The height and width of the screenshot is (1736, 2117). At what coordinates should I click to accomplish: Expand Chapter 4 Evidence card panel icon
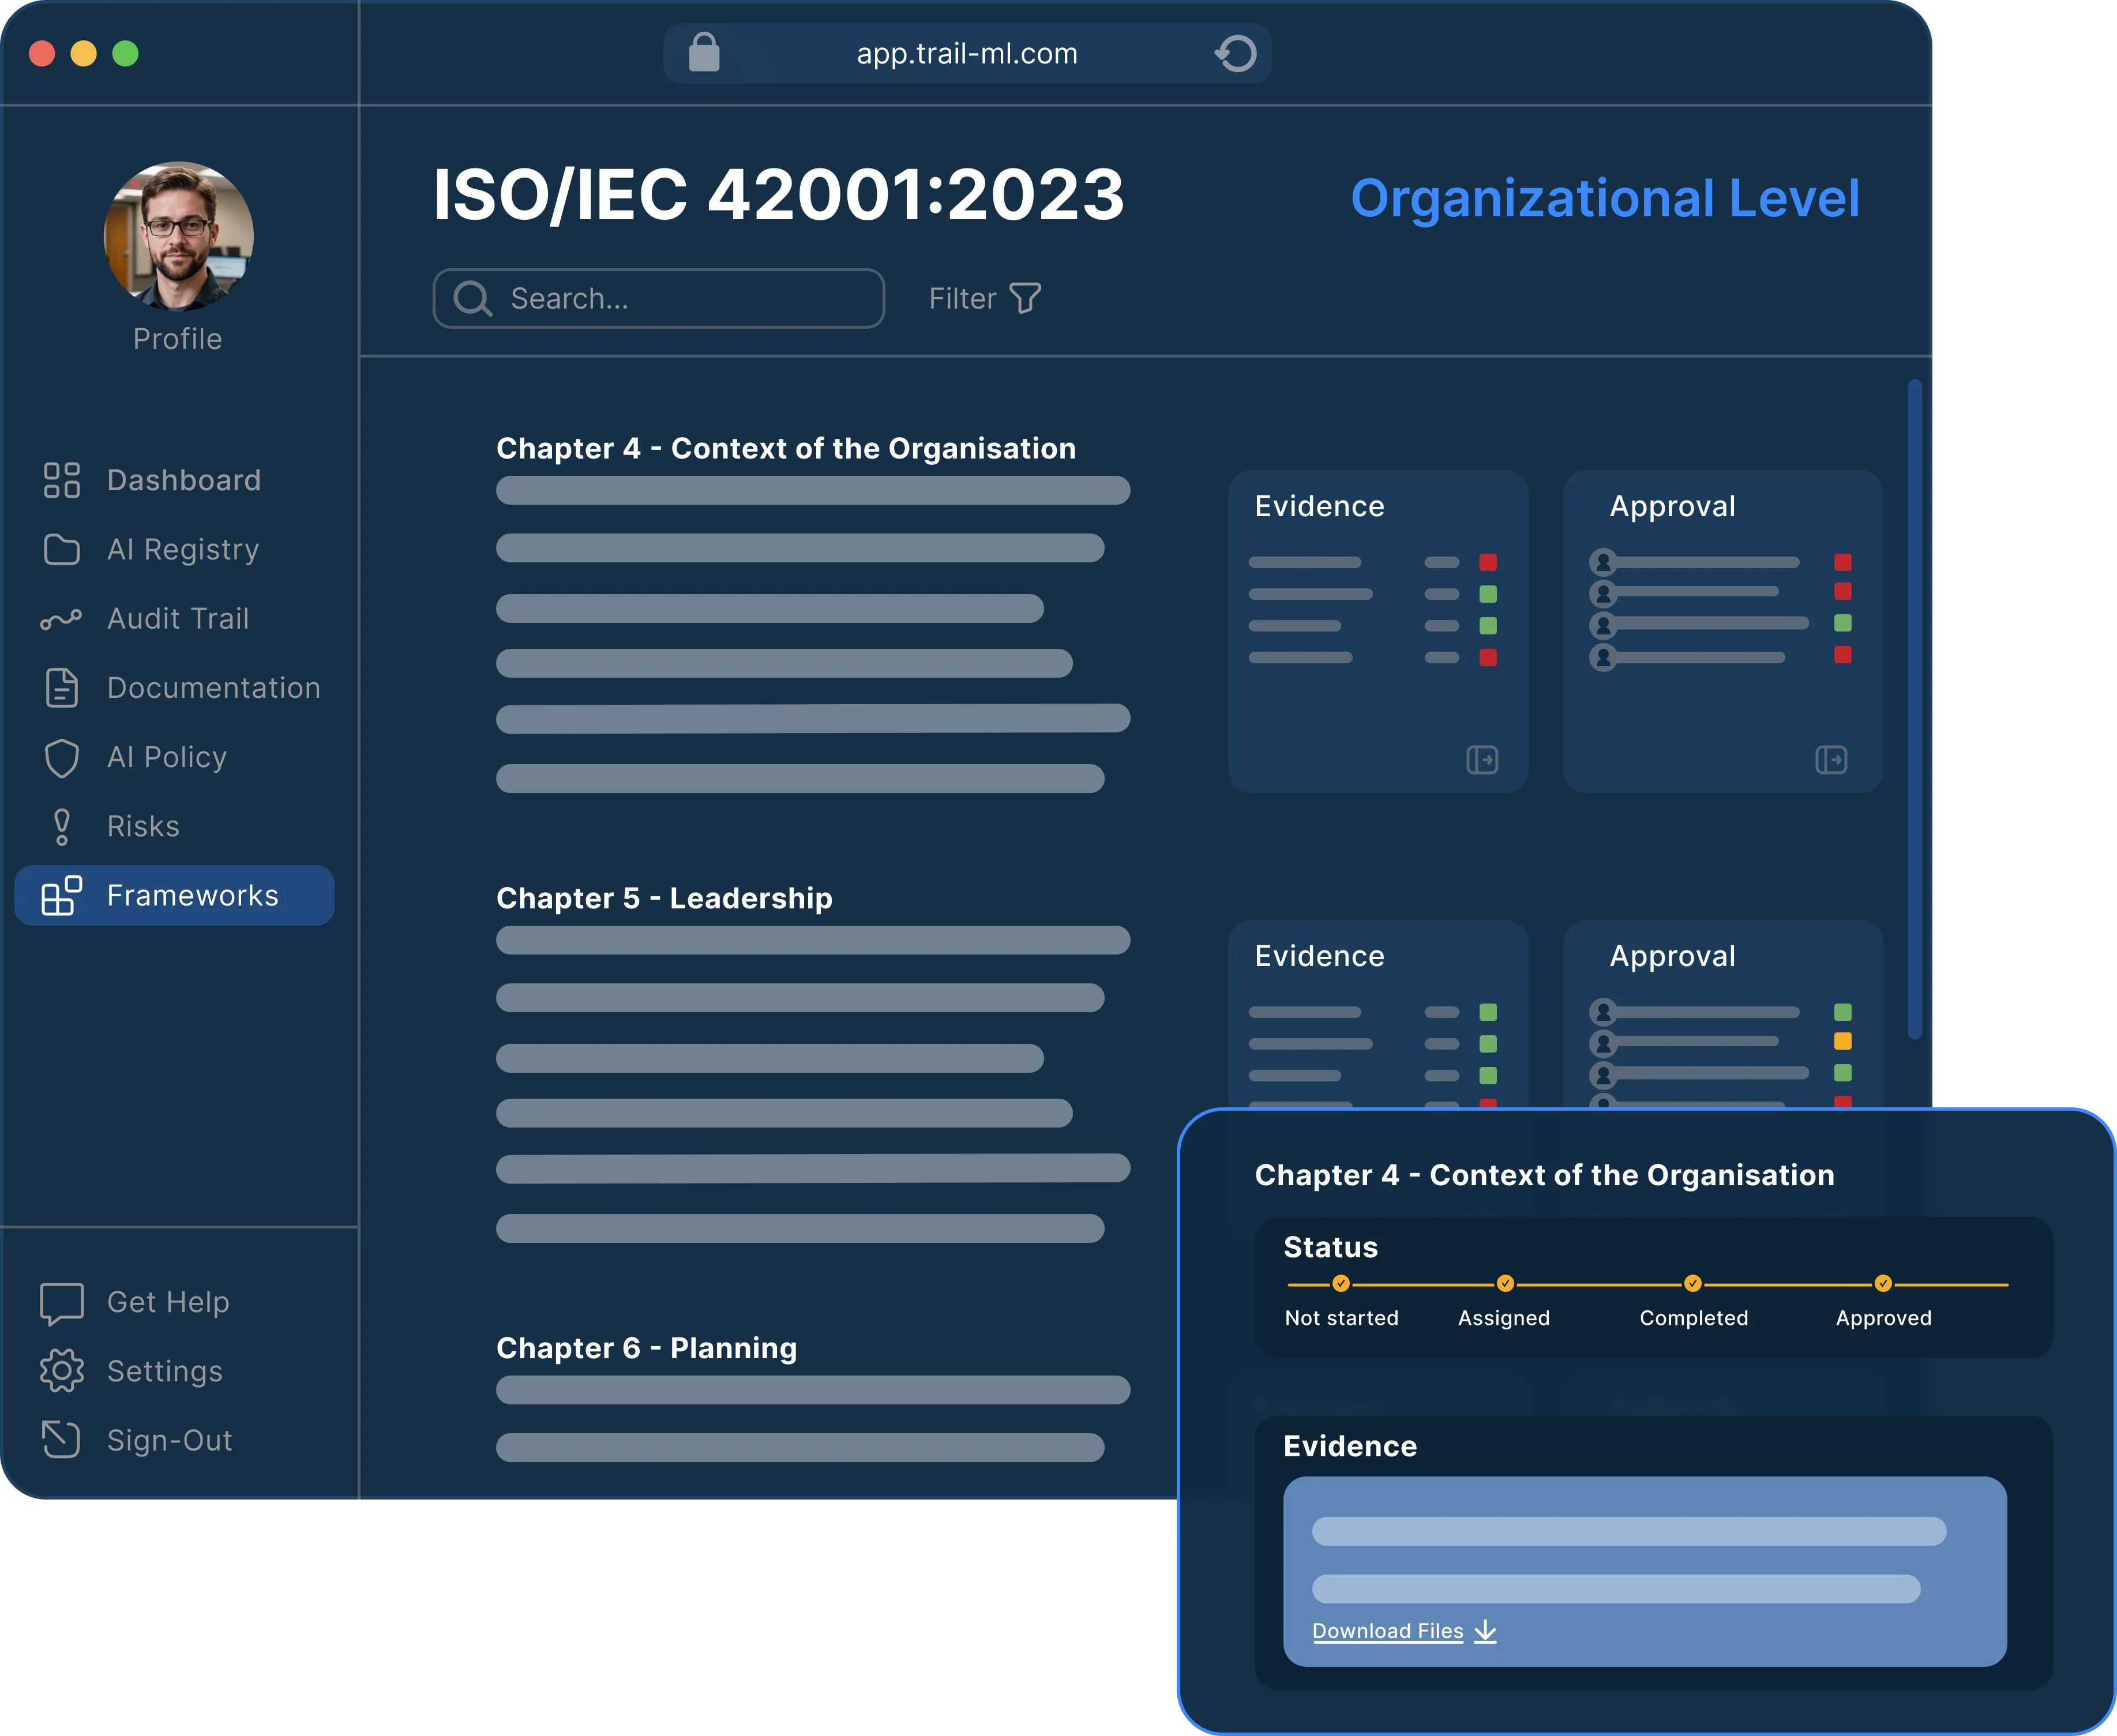[x=1482, y=760]
